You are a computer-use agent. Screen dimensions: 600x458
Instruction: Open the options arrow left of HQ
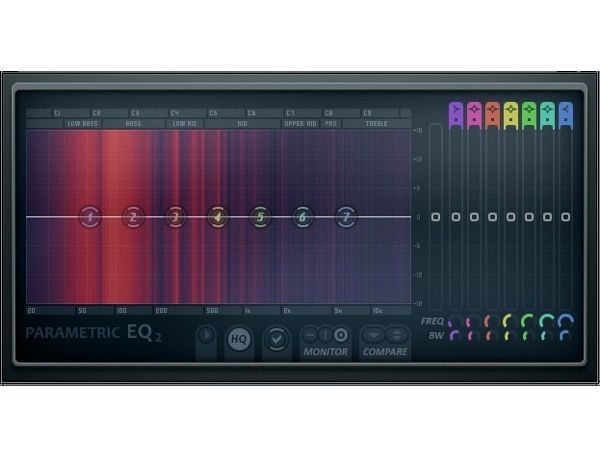coord(206,338)
